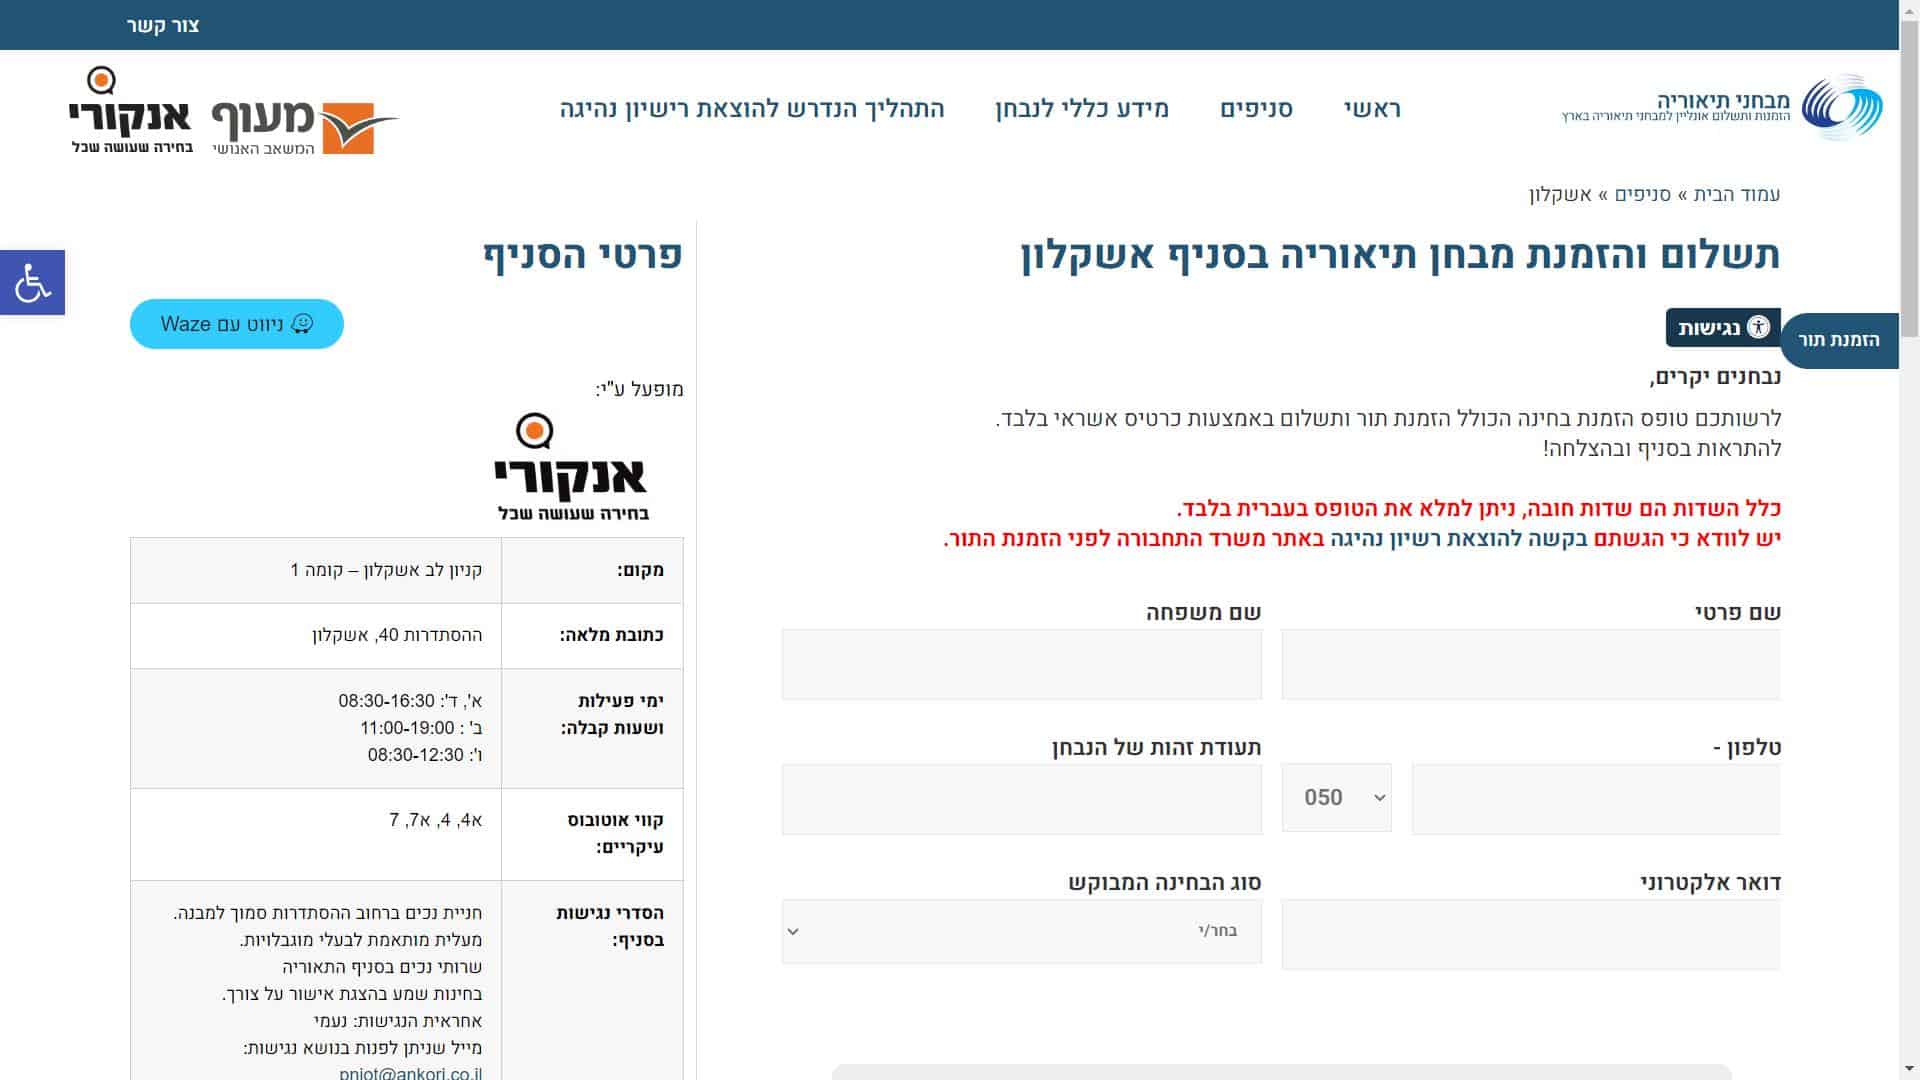This screenshot has height=1080, width=1920.
Task: Click the ו': 08:30-12:30 hours line
Action: (425, 755)
